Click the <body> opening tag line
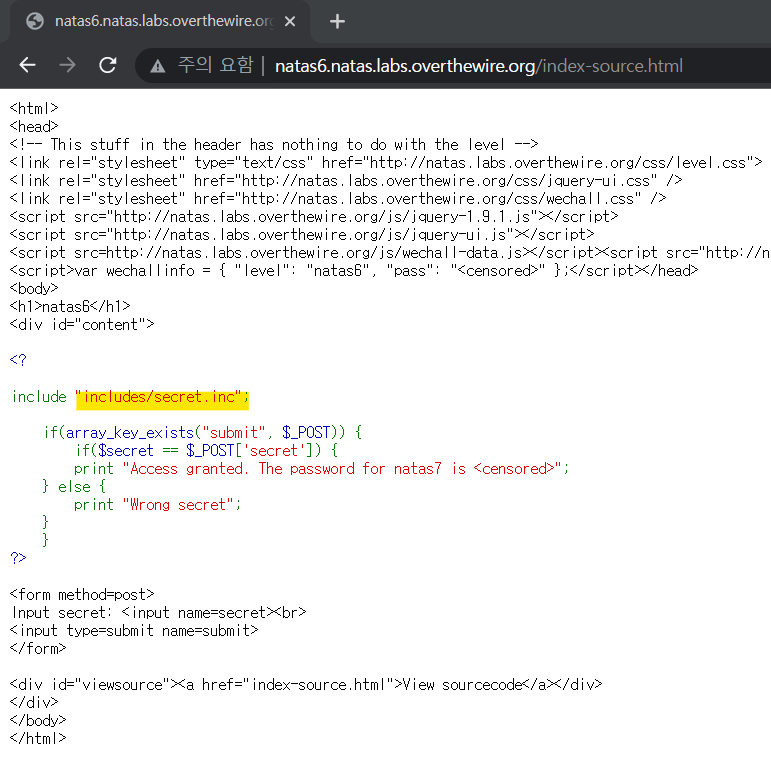This screenshot has height=765, width=771. (34, 289)
